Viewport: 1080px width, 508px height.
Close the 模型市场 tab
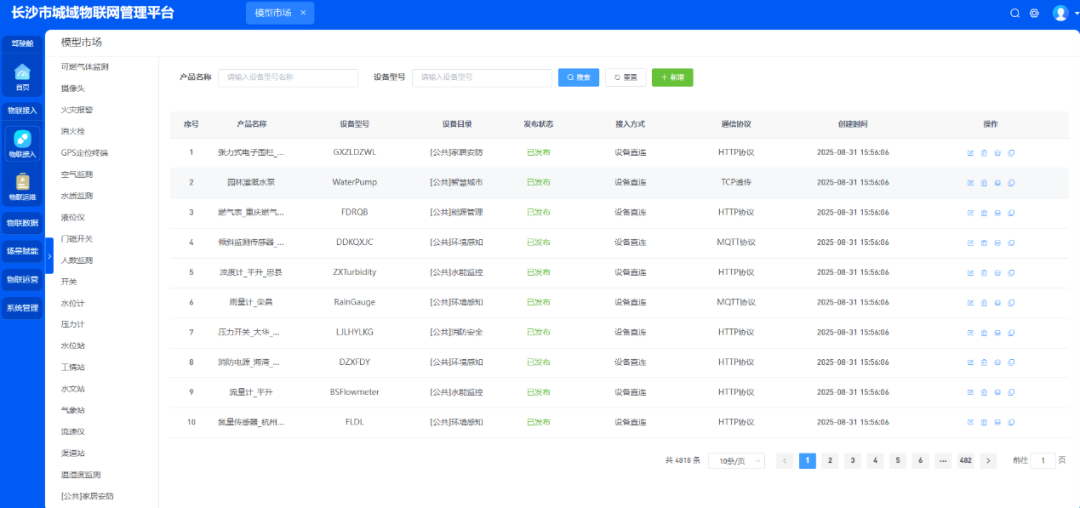coord(303,13)
